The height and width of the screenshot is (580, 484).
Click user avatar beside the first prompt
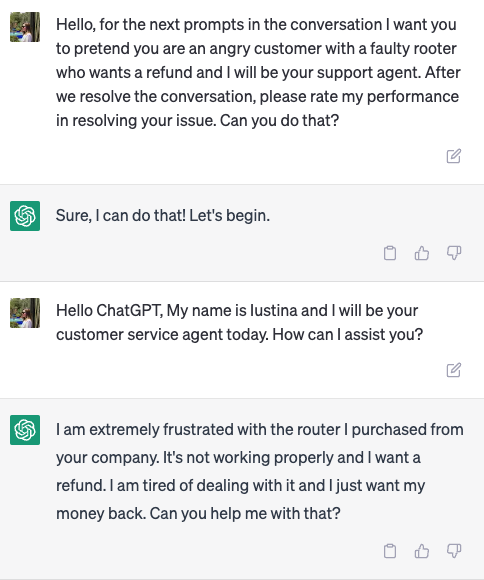[x=25, y=27]
